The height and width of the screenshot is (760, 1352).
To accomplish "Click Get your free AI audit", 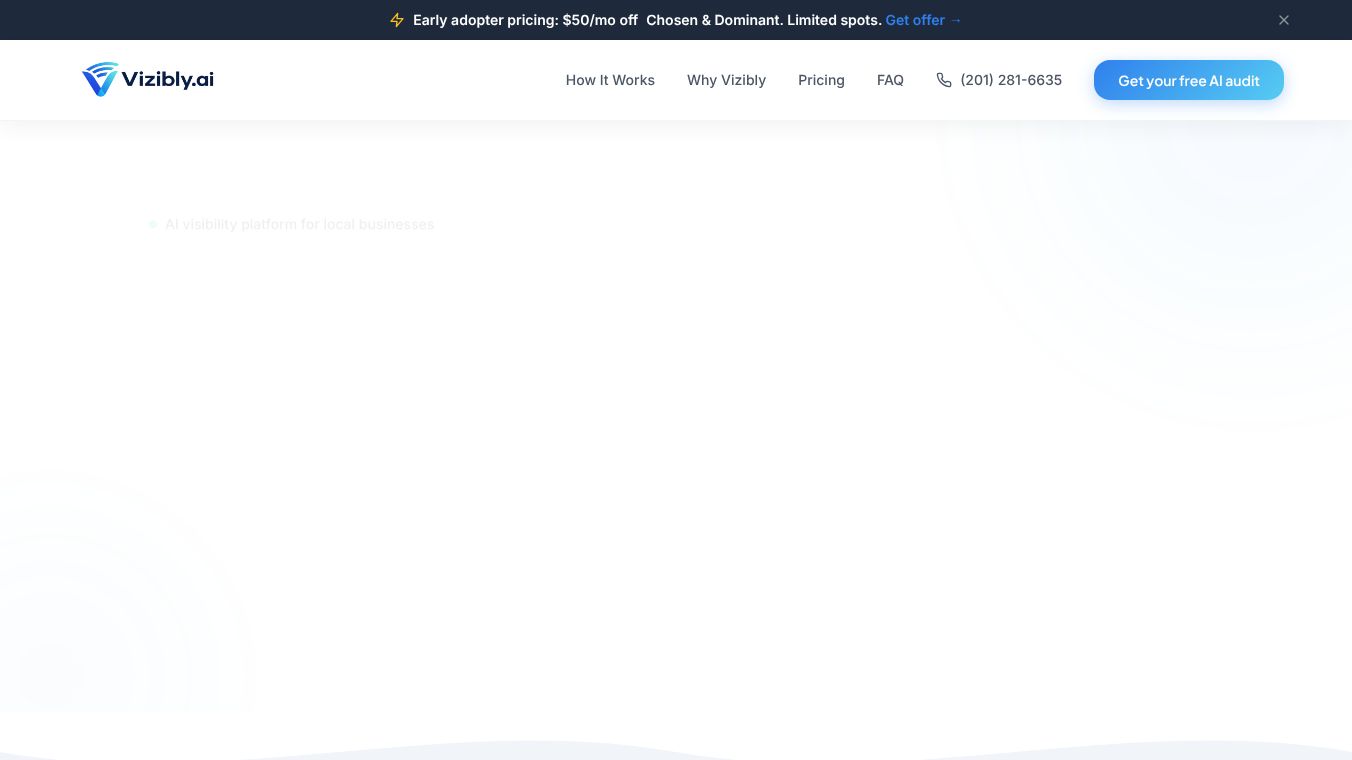I will (1189, 80).
